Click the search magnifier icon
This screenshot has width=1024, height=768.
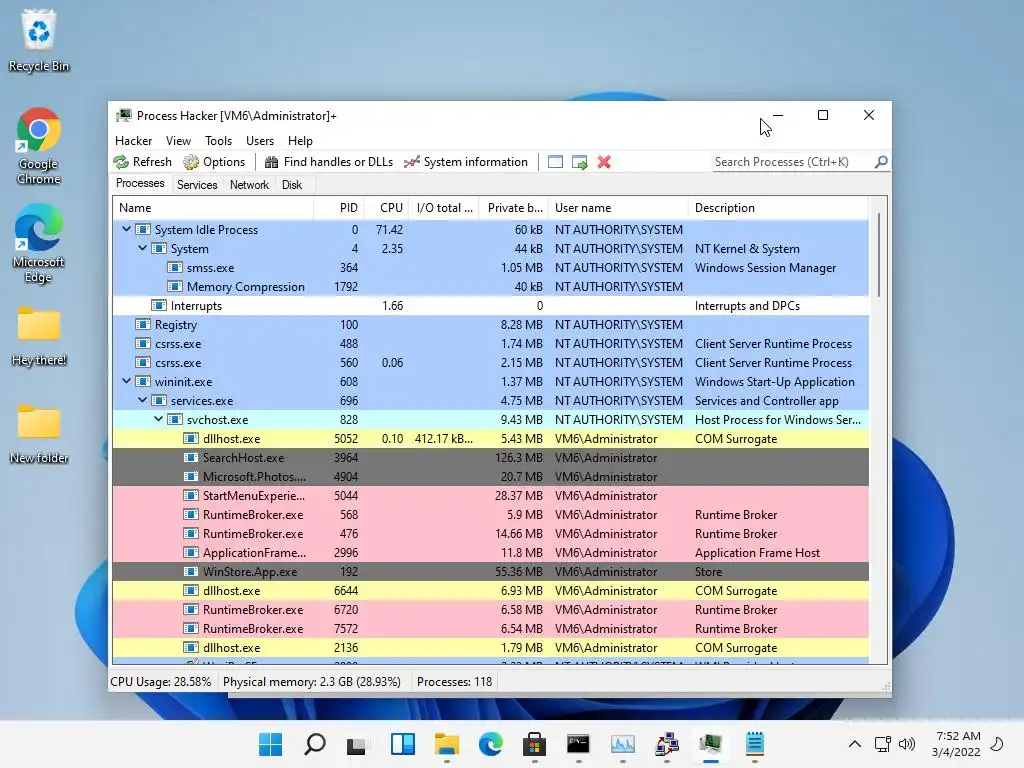[x=881, y=161]
